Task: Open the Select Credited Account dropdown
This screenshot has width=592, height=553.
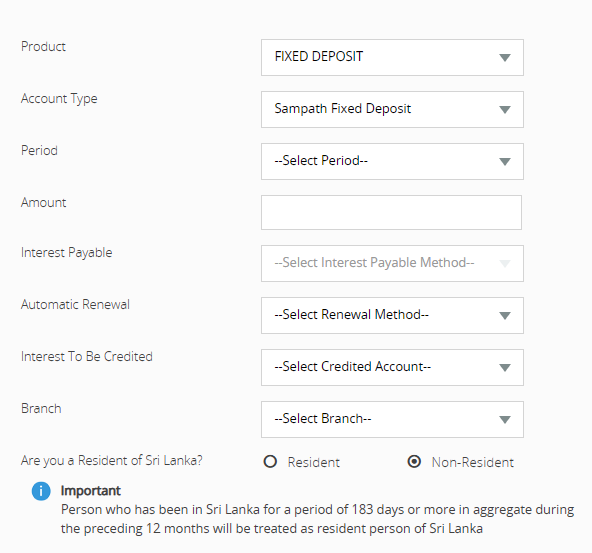Action: click(x=392, y=368)
